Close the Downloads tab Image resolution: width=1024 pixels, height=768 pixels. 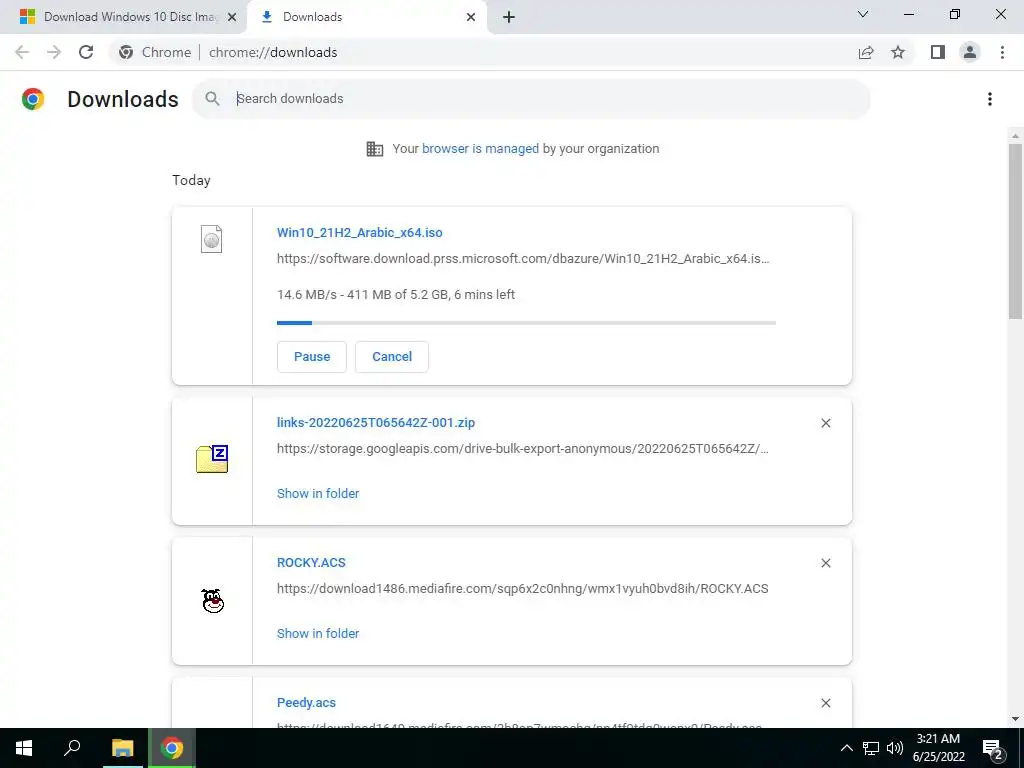point(471,17)
